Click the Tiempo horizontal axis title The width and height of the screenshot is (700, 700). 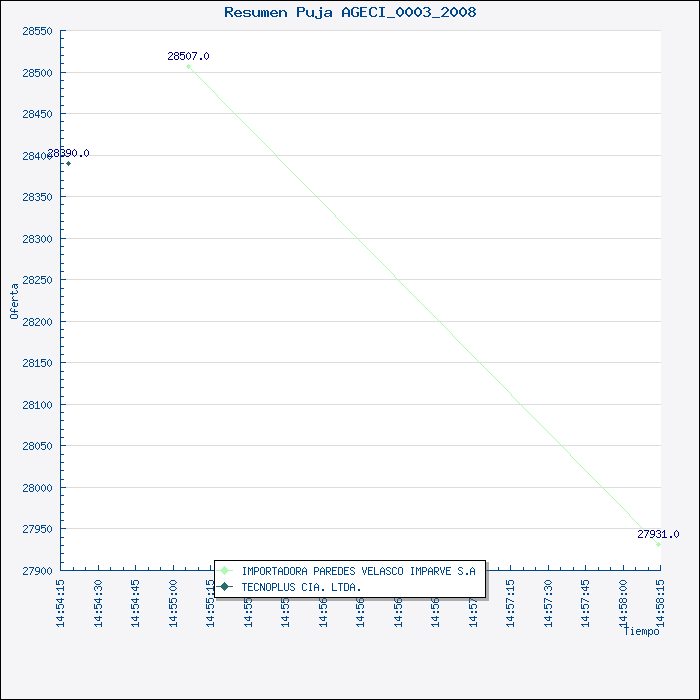[x=641, y=631]
